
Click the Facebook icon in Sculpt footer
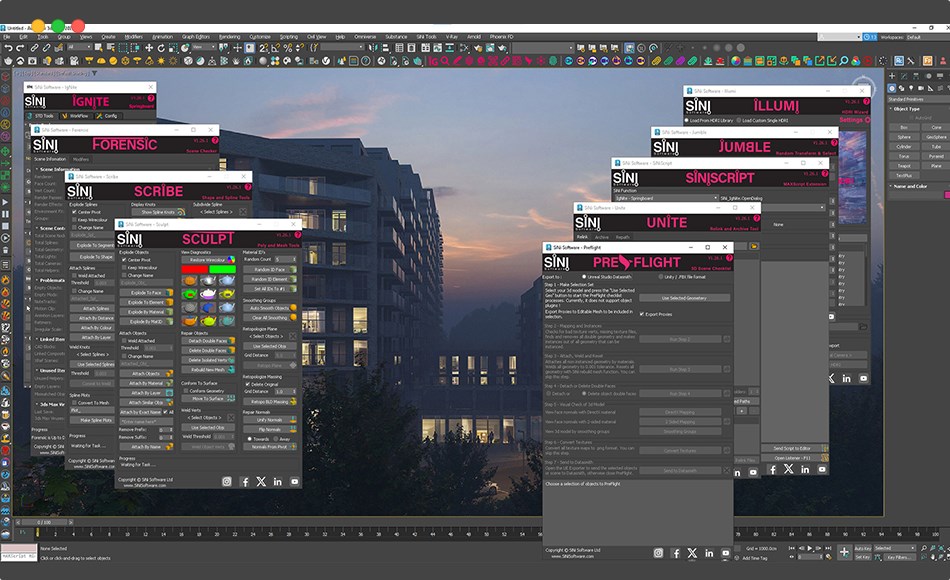click(x=244, y=481)
